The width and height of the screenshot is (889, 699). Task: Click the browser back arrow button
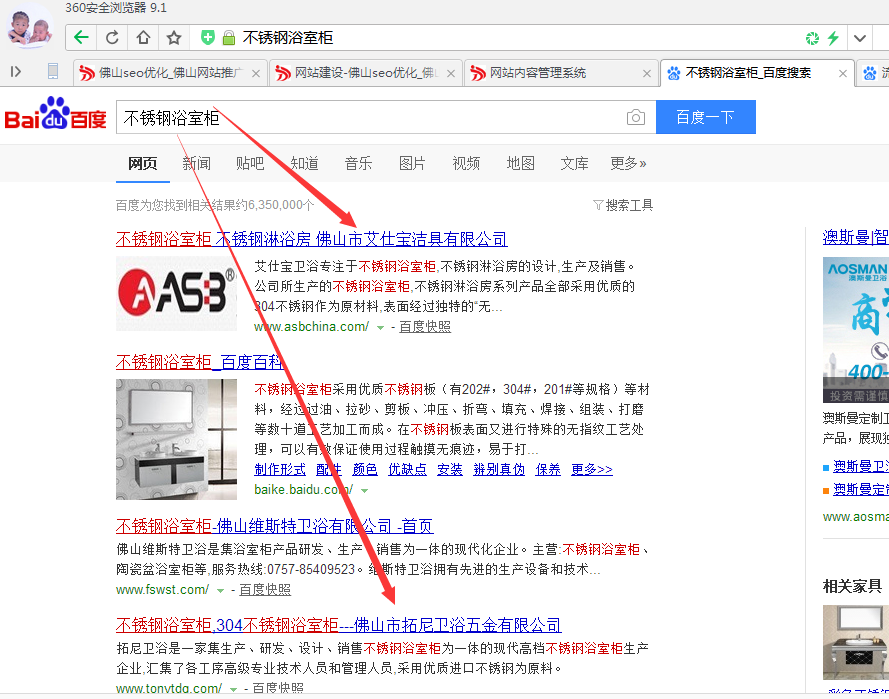coord(81,38)
